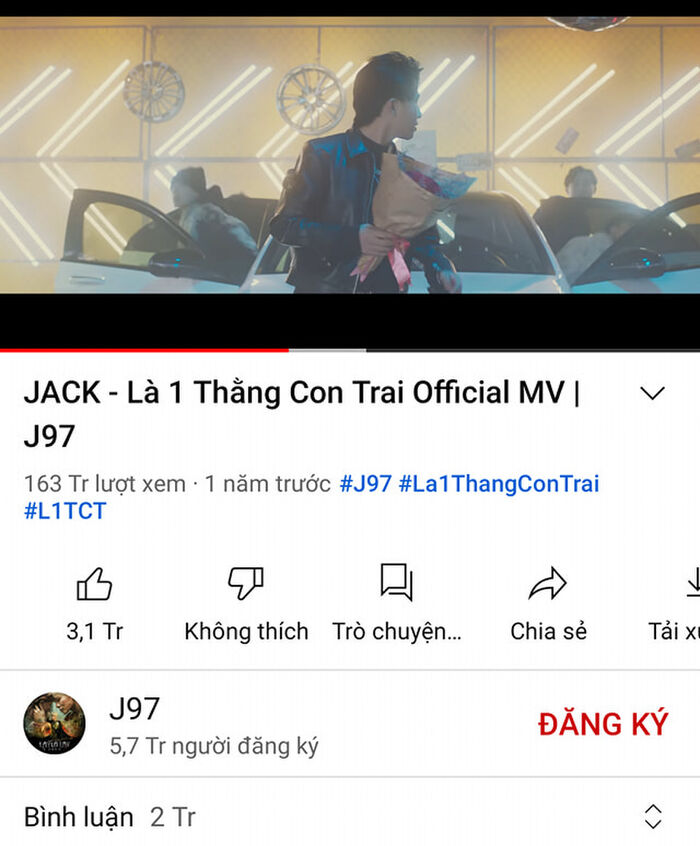Tap the video title text

[x=302, y=414]
